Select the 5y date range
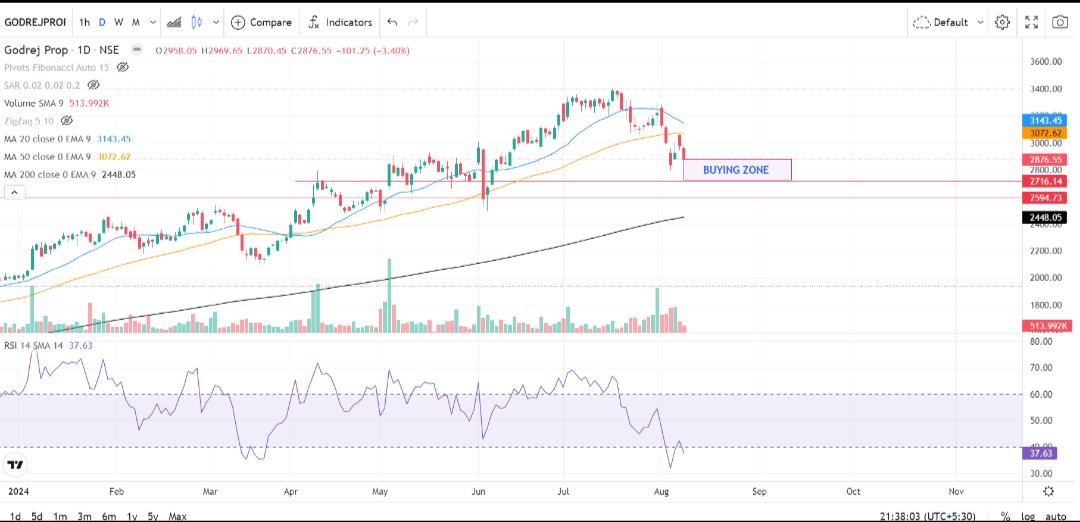Viewport: 1080px width, 522px height. 153,516
